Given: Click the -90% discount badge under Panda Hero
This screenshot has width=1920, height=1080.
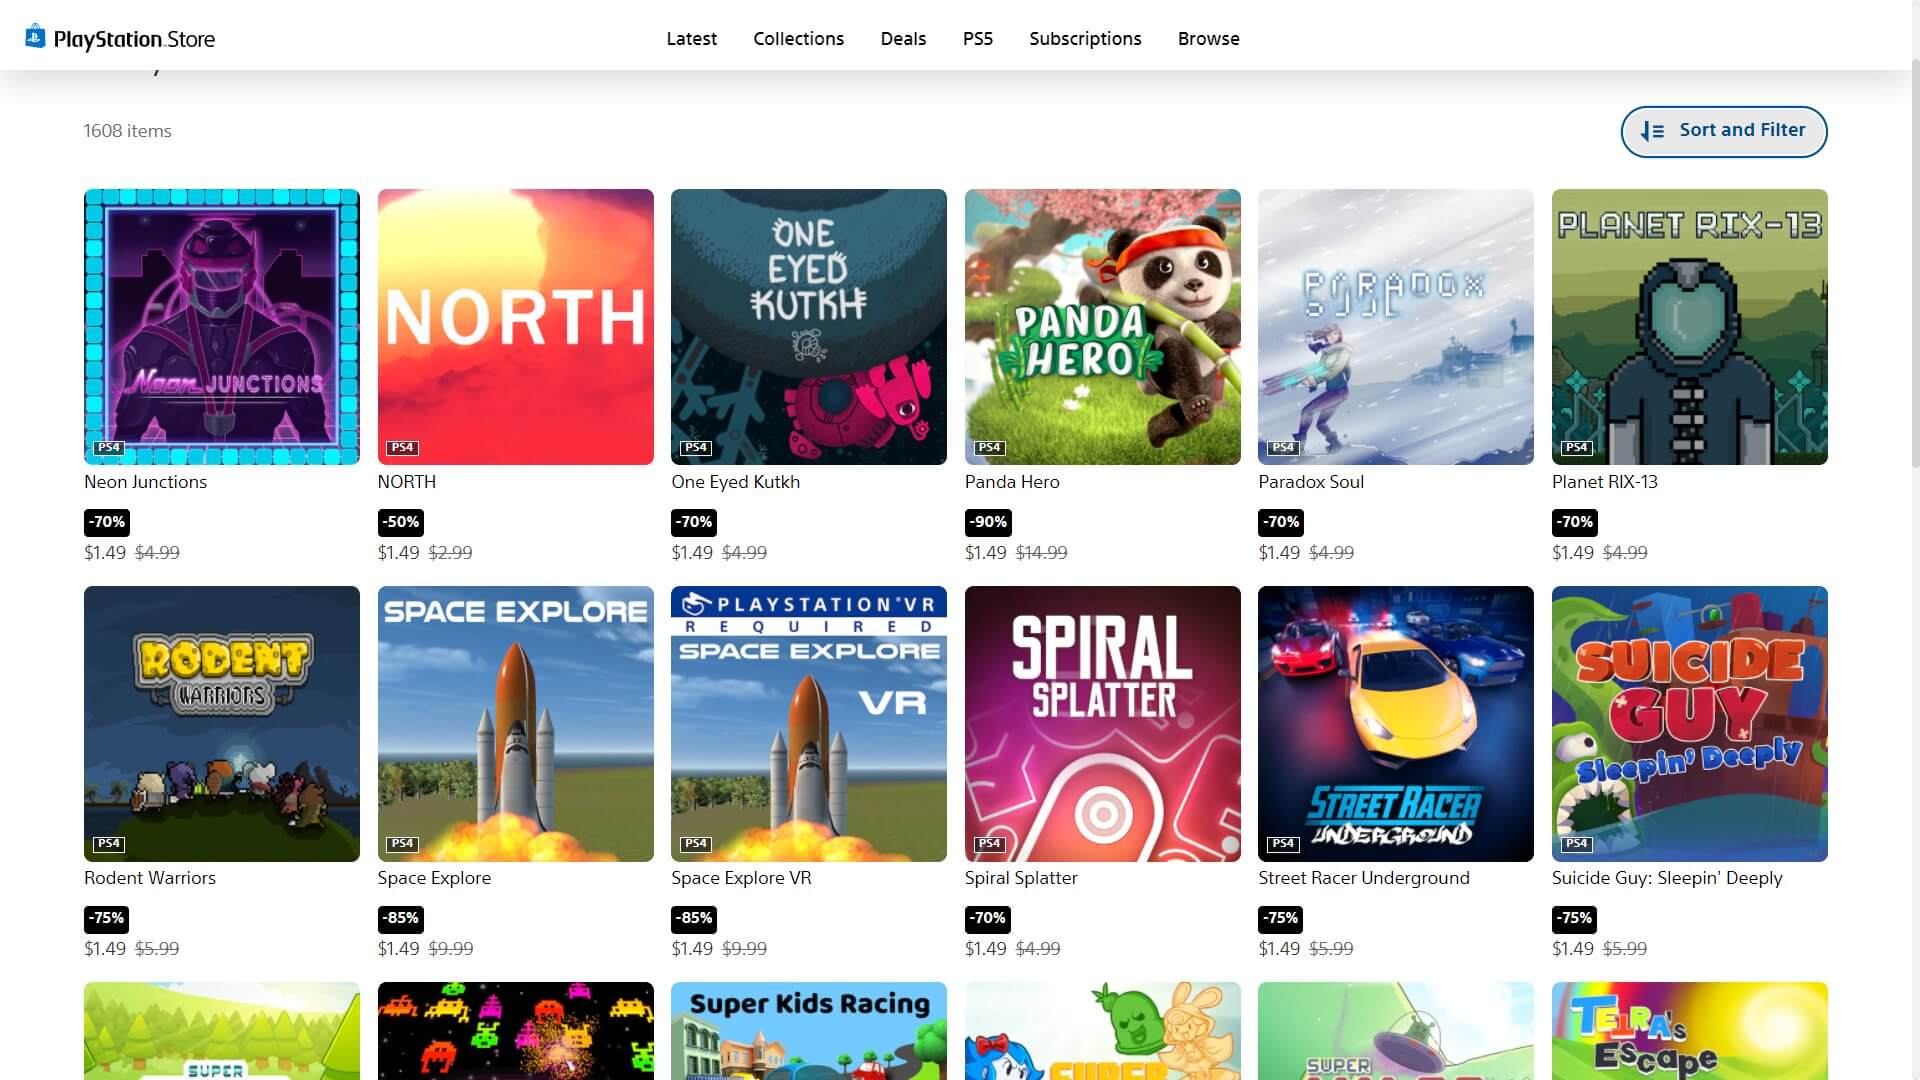Looking at the screenshot, I should point(988,522).
